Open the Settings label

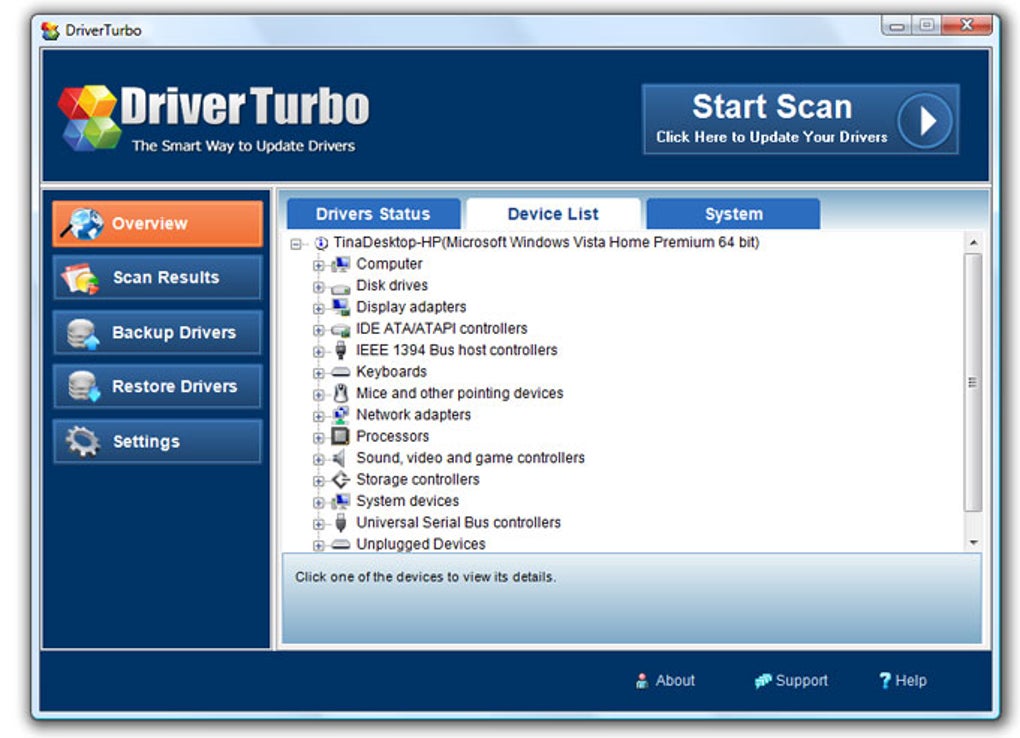[x=146, y=442]
